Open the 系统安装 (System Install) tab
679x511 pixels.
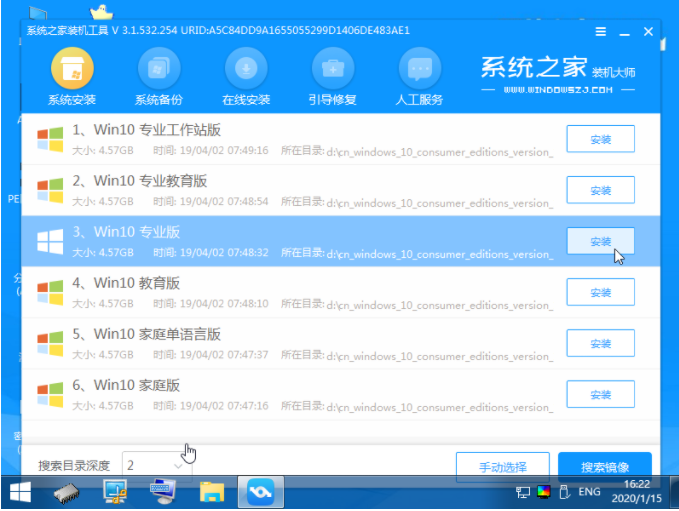point(72,77)
